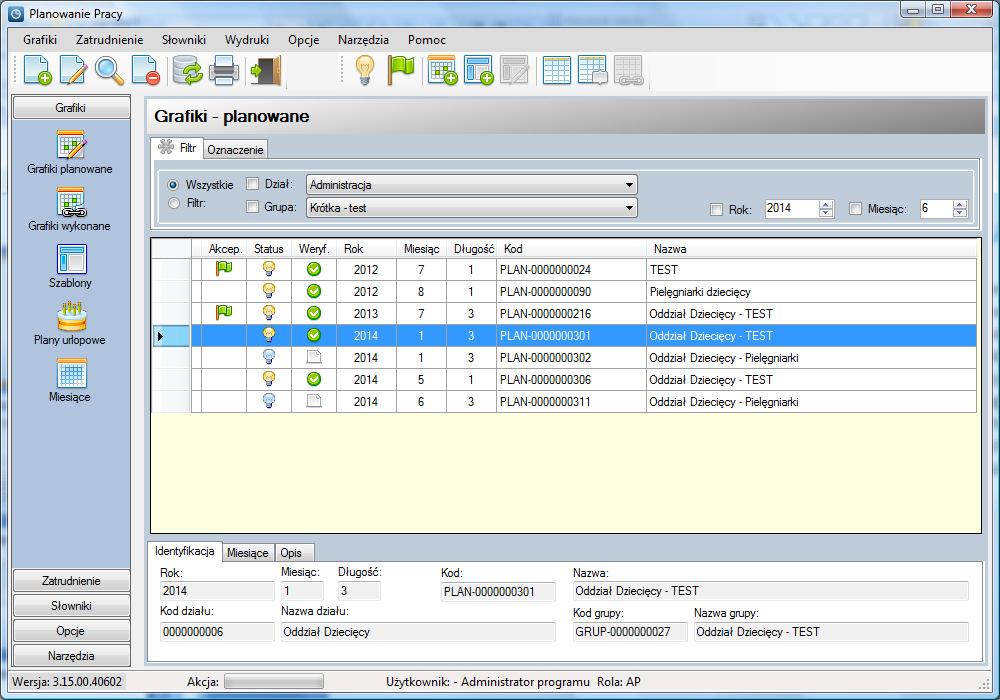Image resolution: width=1000 pixels, height=700 pixels.
Task: Open the Grupa dropdown showing Krótka - test
Action: pyautogui.click(x=471, y=208)
